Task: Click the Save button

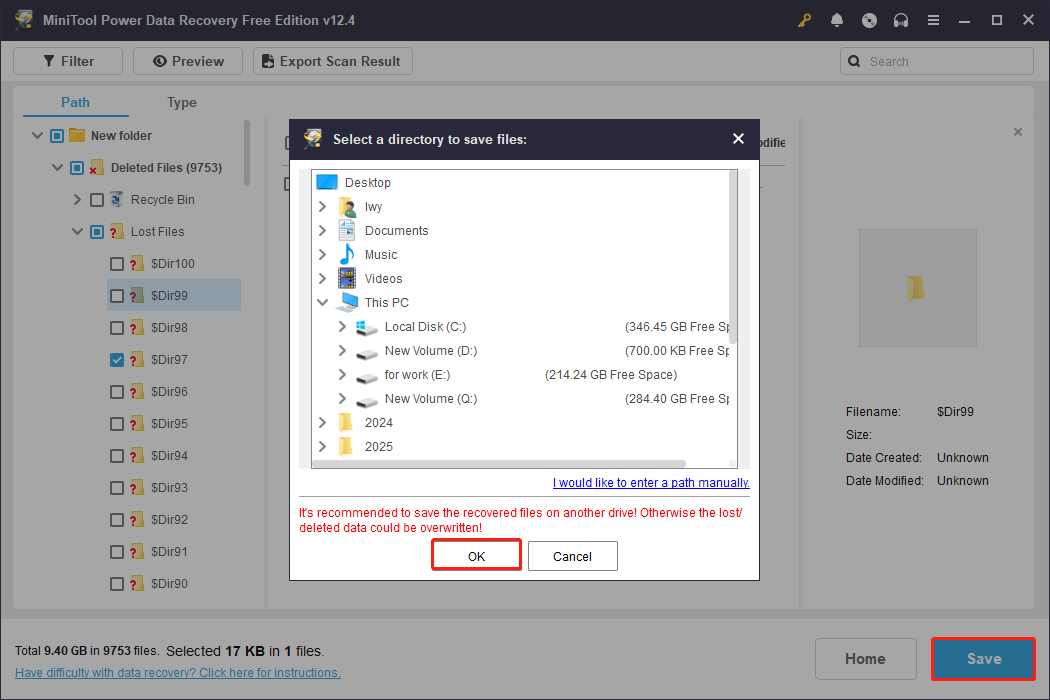Action: (984, 658)
